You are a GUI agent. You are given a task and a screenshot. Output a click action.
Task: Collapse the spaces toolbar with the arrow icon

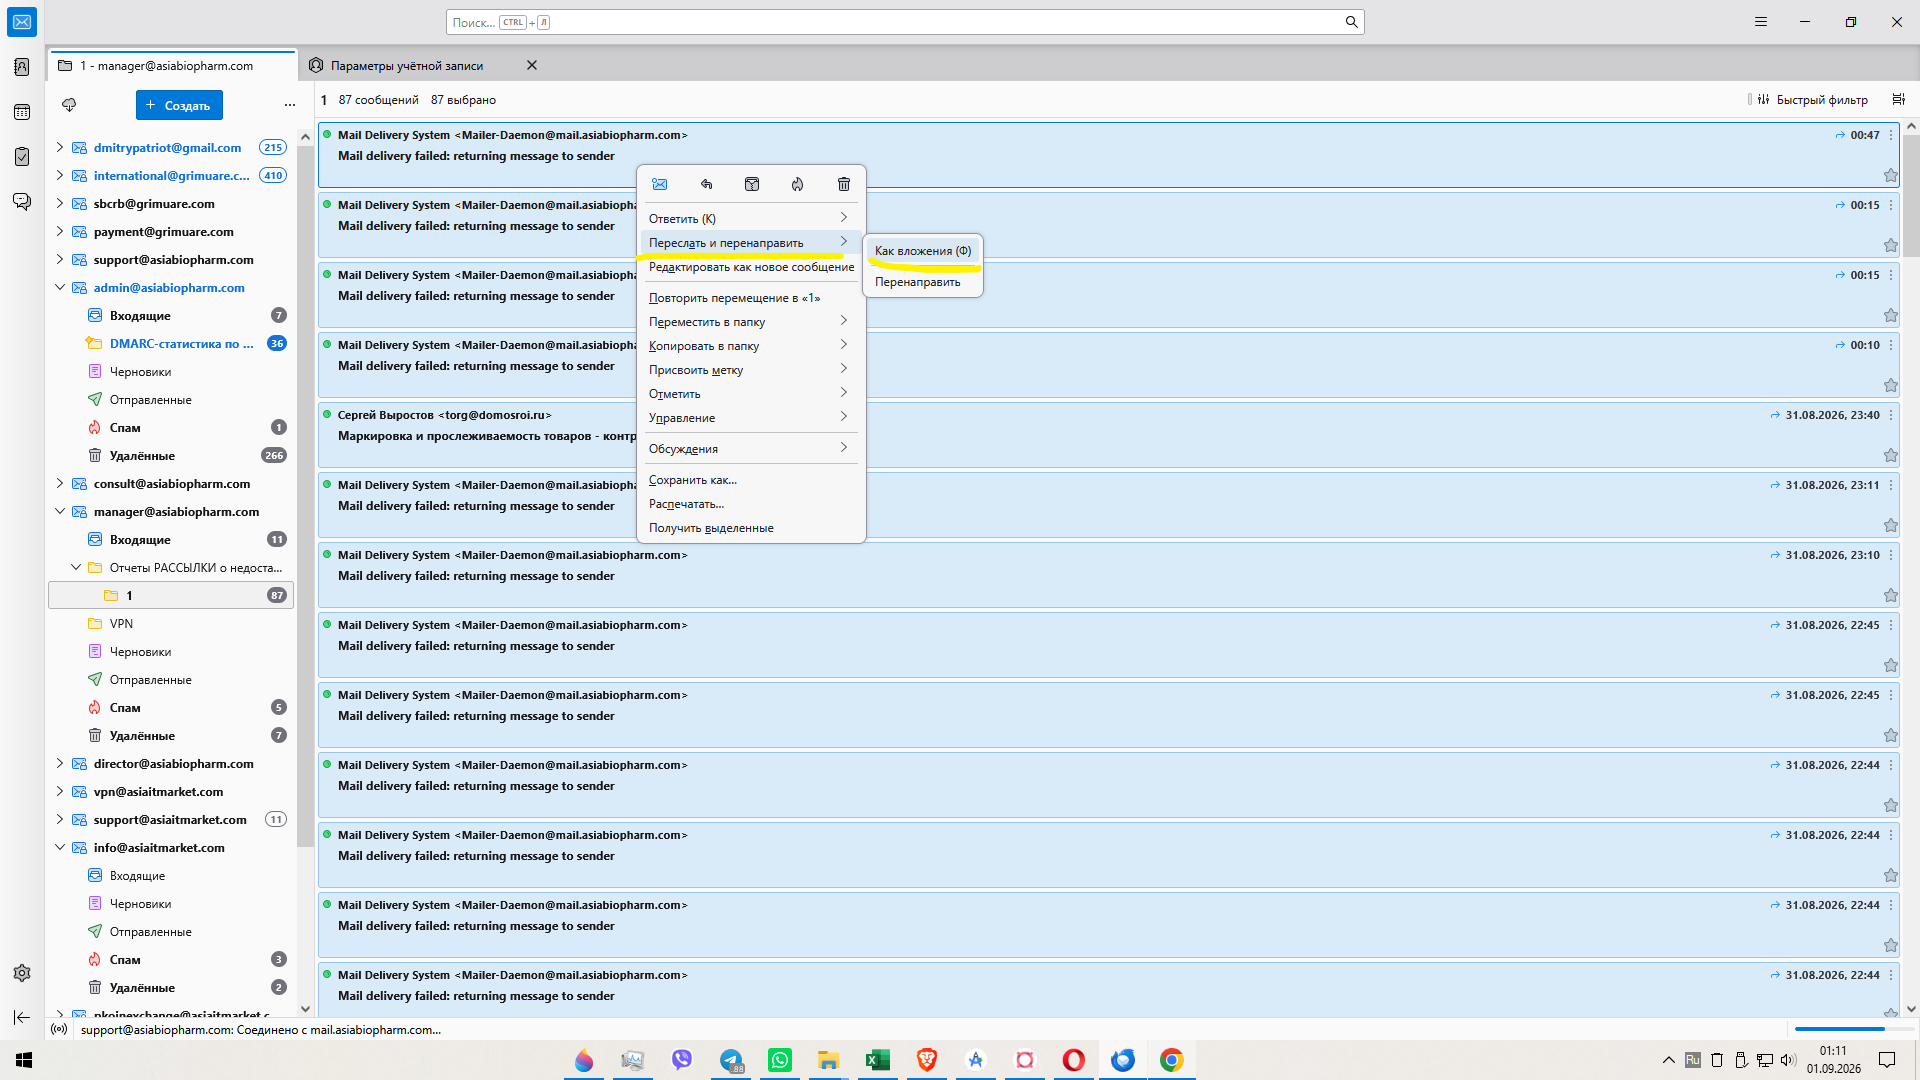22,1017
